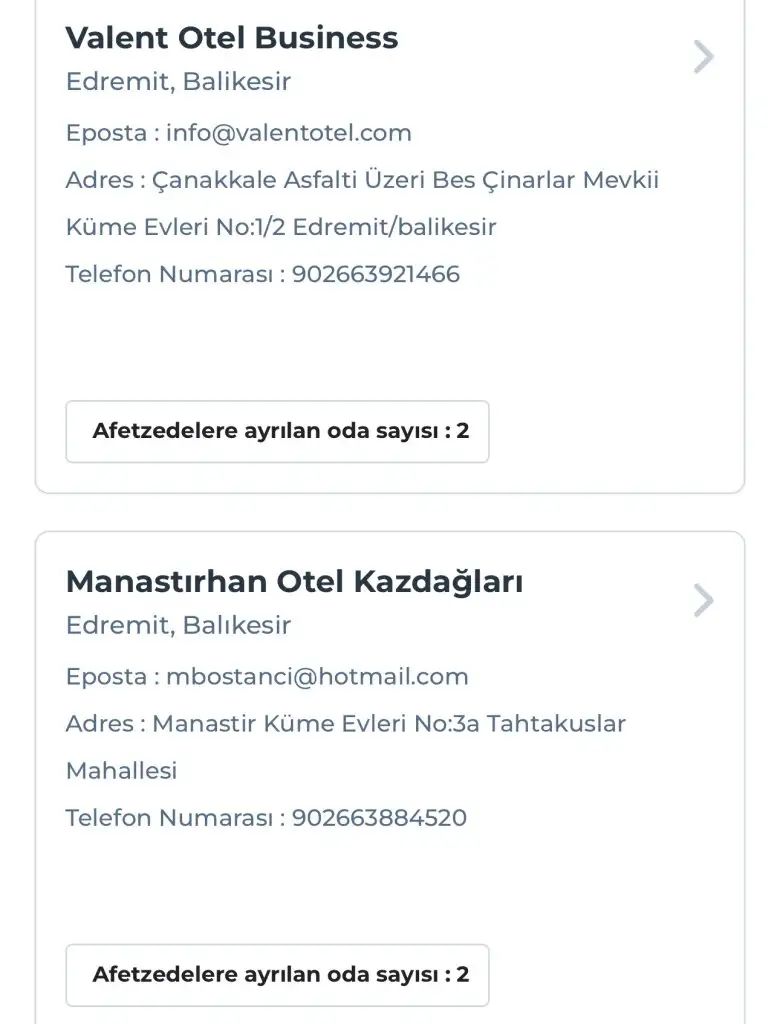Click the Eposta label in Valent card
This screenshot has width=780, height=1024.
pyautogui.click(x=106, y=133)
